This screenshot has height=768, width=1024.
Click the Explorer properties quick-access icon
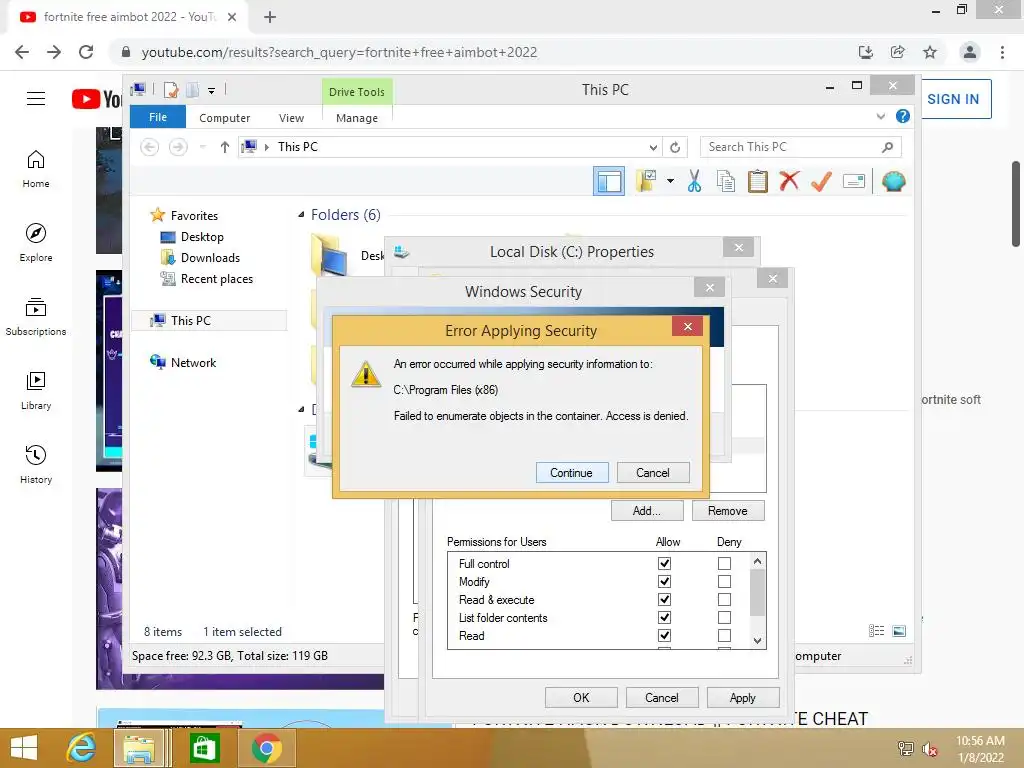coord(171,90)
